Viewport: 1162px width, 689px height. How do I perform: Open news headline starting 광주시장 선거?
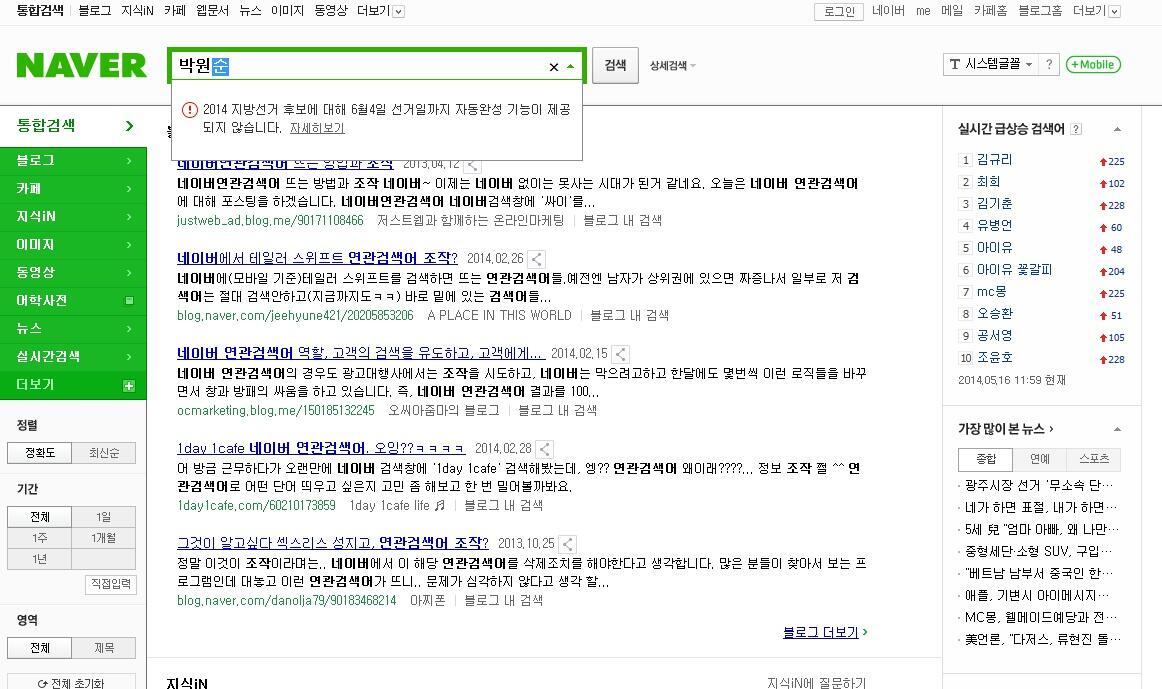pyautogui.click(x=1039, y=485)
